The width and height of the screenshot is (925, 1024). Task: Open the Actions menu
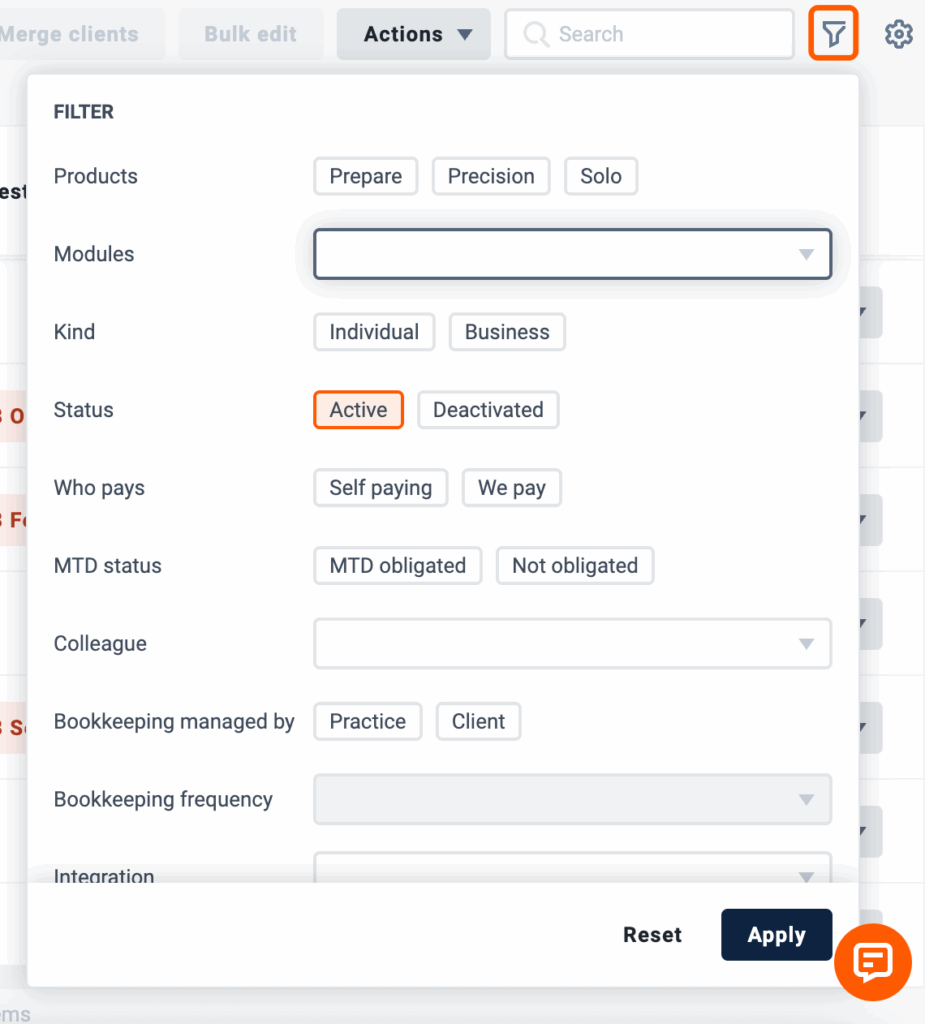coord(414,34)
